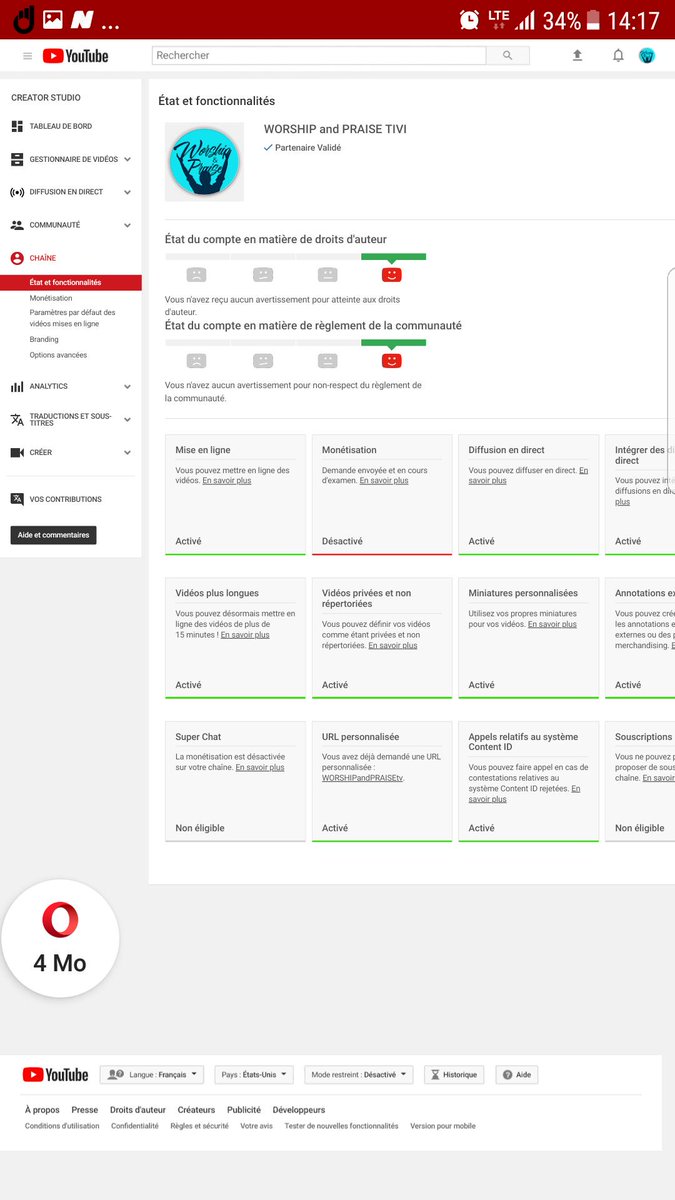
Task: Click the Communauté people icon
Action: click(17, 225)
